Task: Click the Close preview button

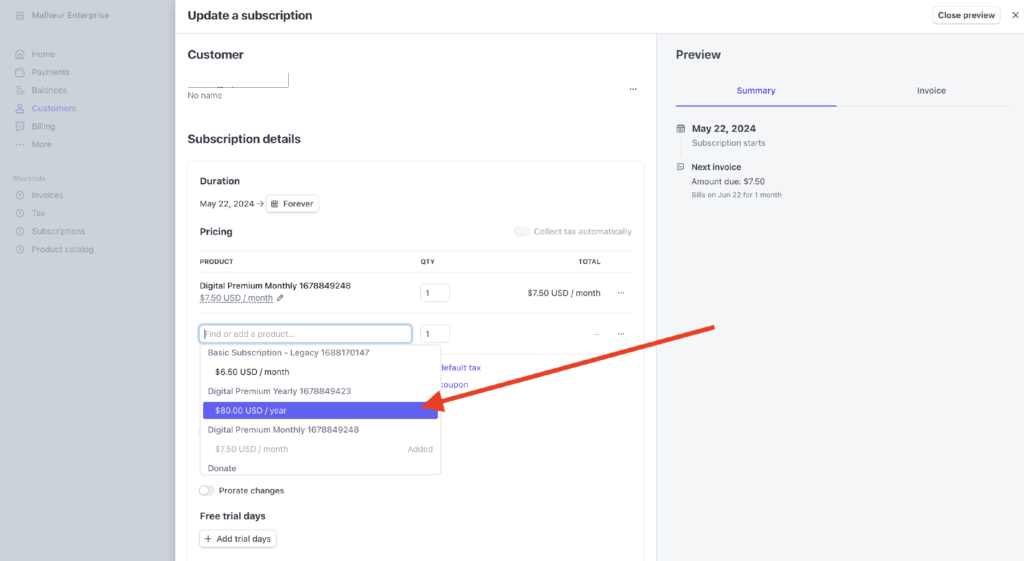Action: 966,15
